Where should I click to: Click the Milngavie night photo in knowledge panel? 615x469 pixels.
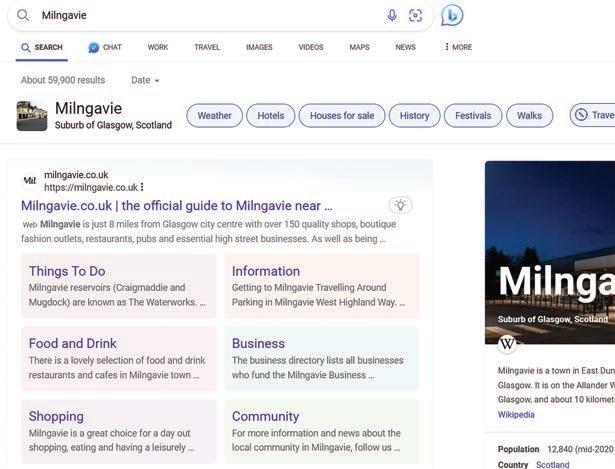click(x=550, y=252)
